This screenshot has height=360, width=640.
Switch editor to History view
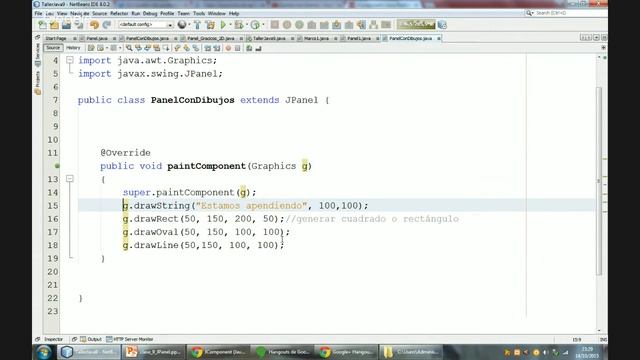tap(73, 48)
